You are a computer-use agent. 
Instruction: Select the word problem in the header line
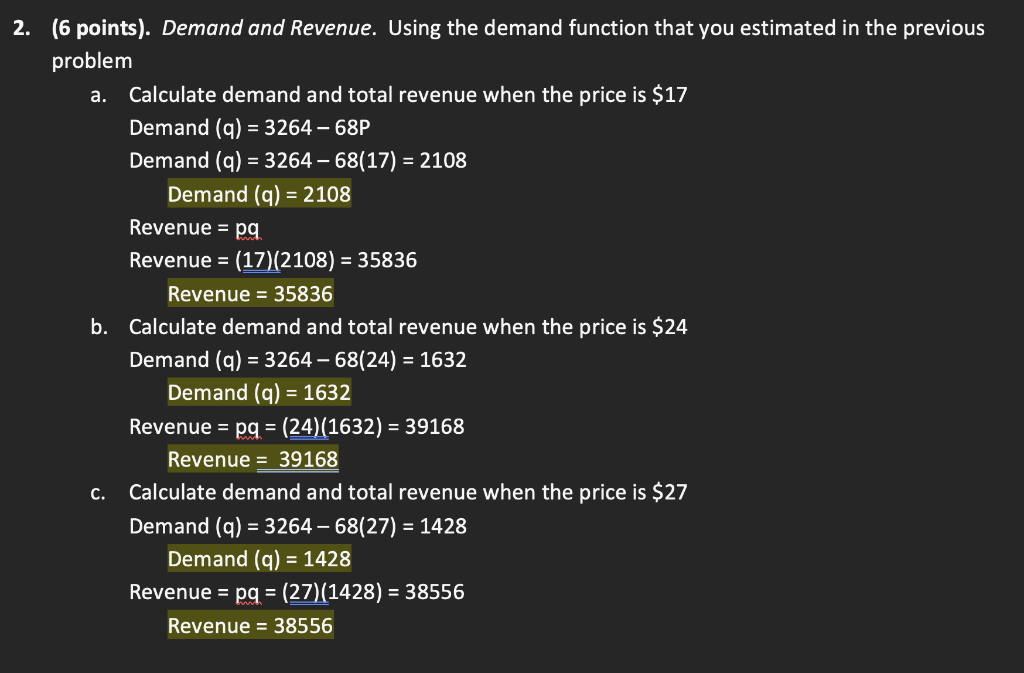(x=91, y=60)
